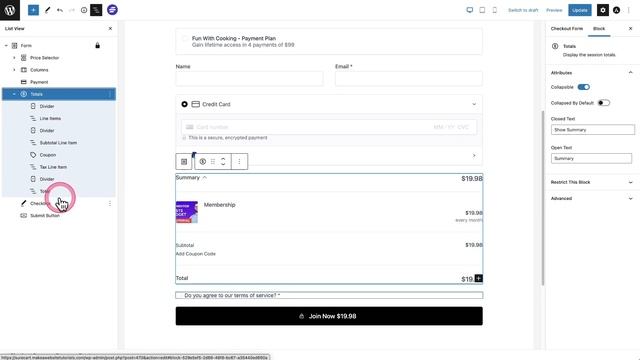640x360 pixels.
Task: Click the move up/down arrows in toolbar
Action: 223,162
